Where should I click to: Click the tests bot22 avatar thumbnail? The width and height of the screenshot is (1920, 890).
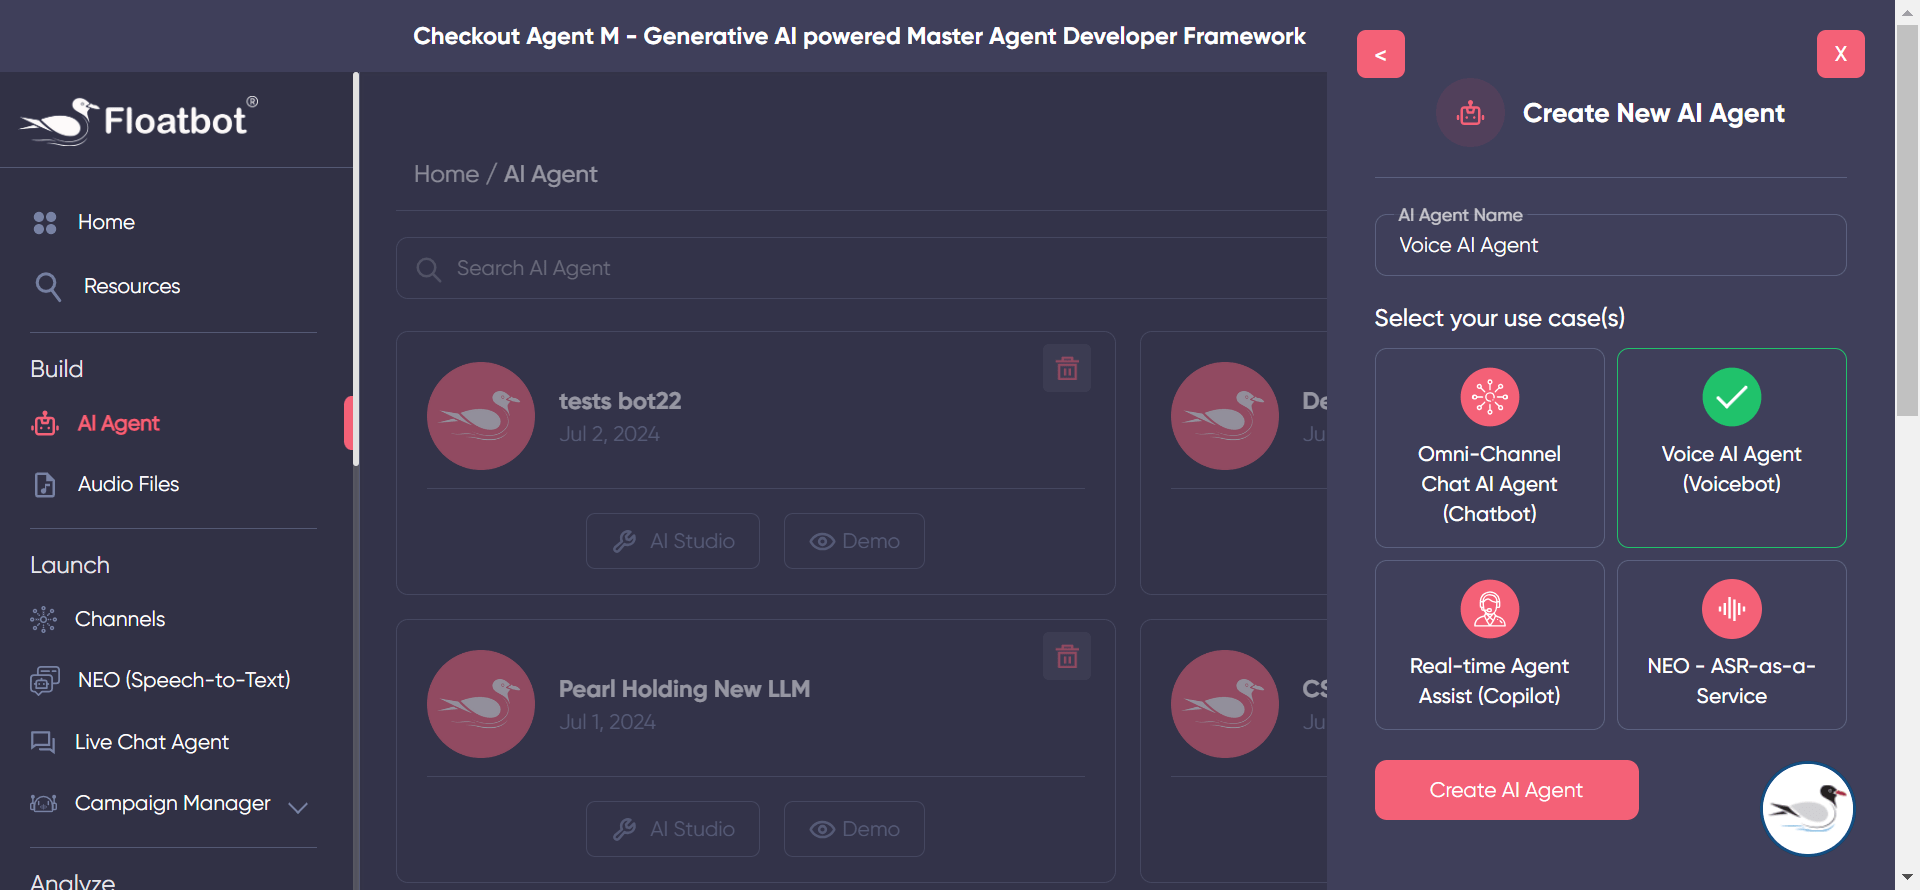(x=481, y=416)
